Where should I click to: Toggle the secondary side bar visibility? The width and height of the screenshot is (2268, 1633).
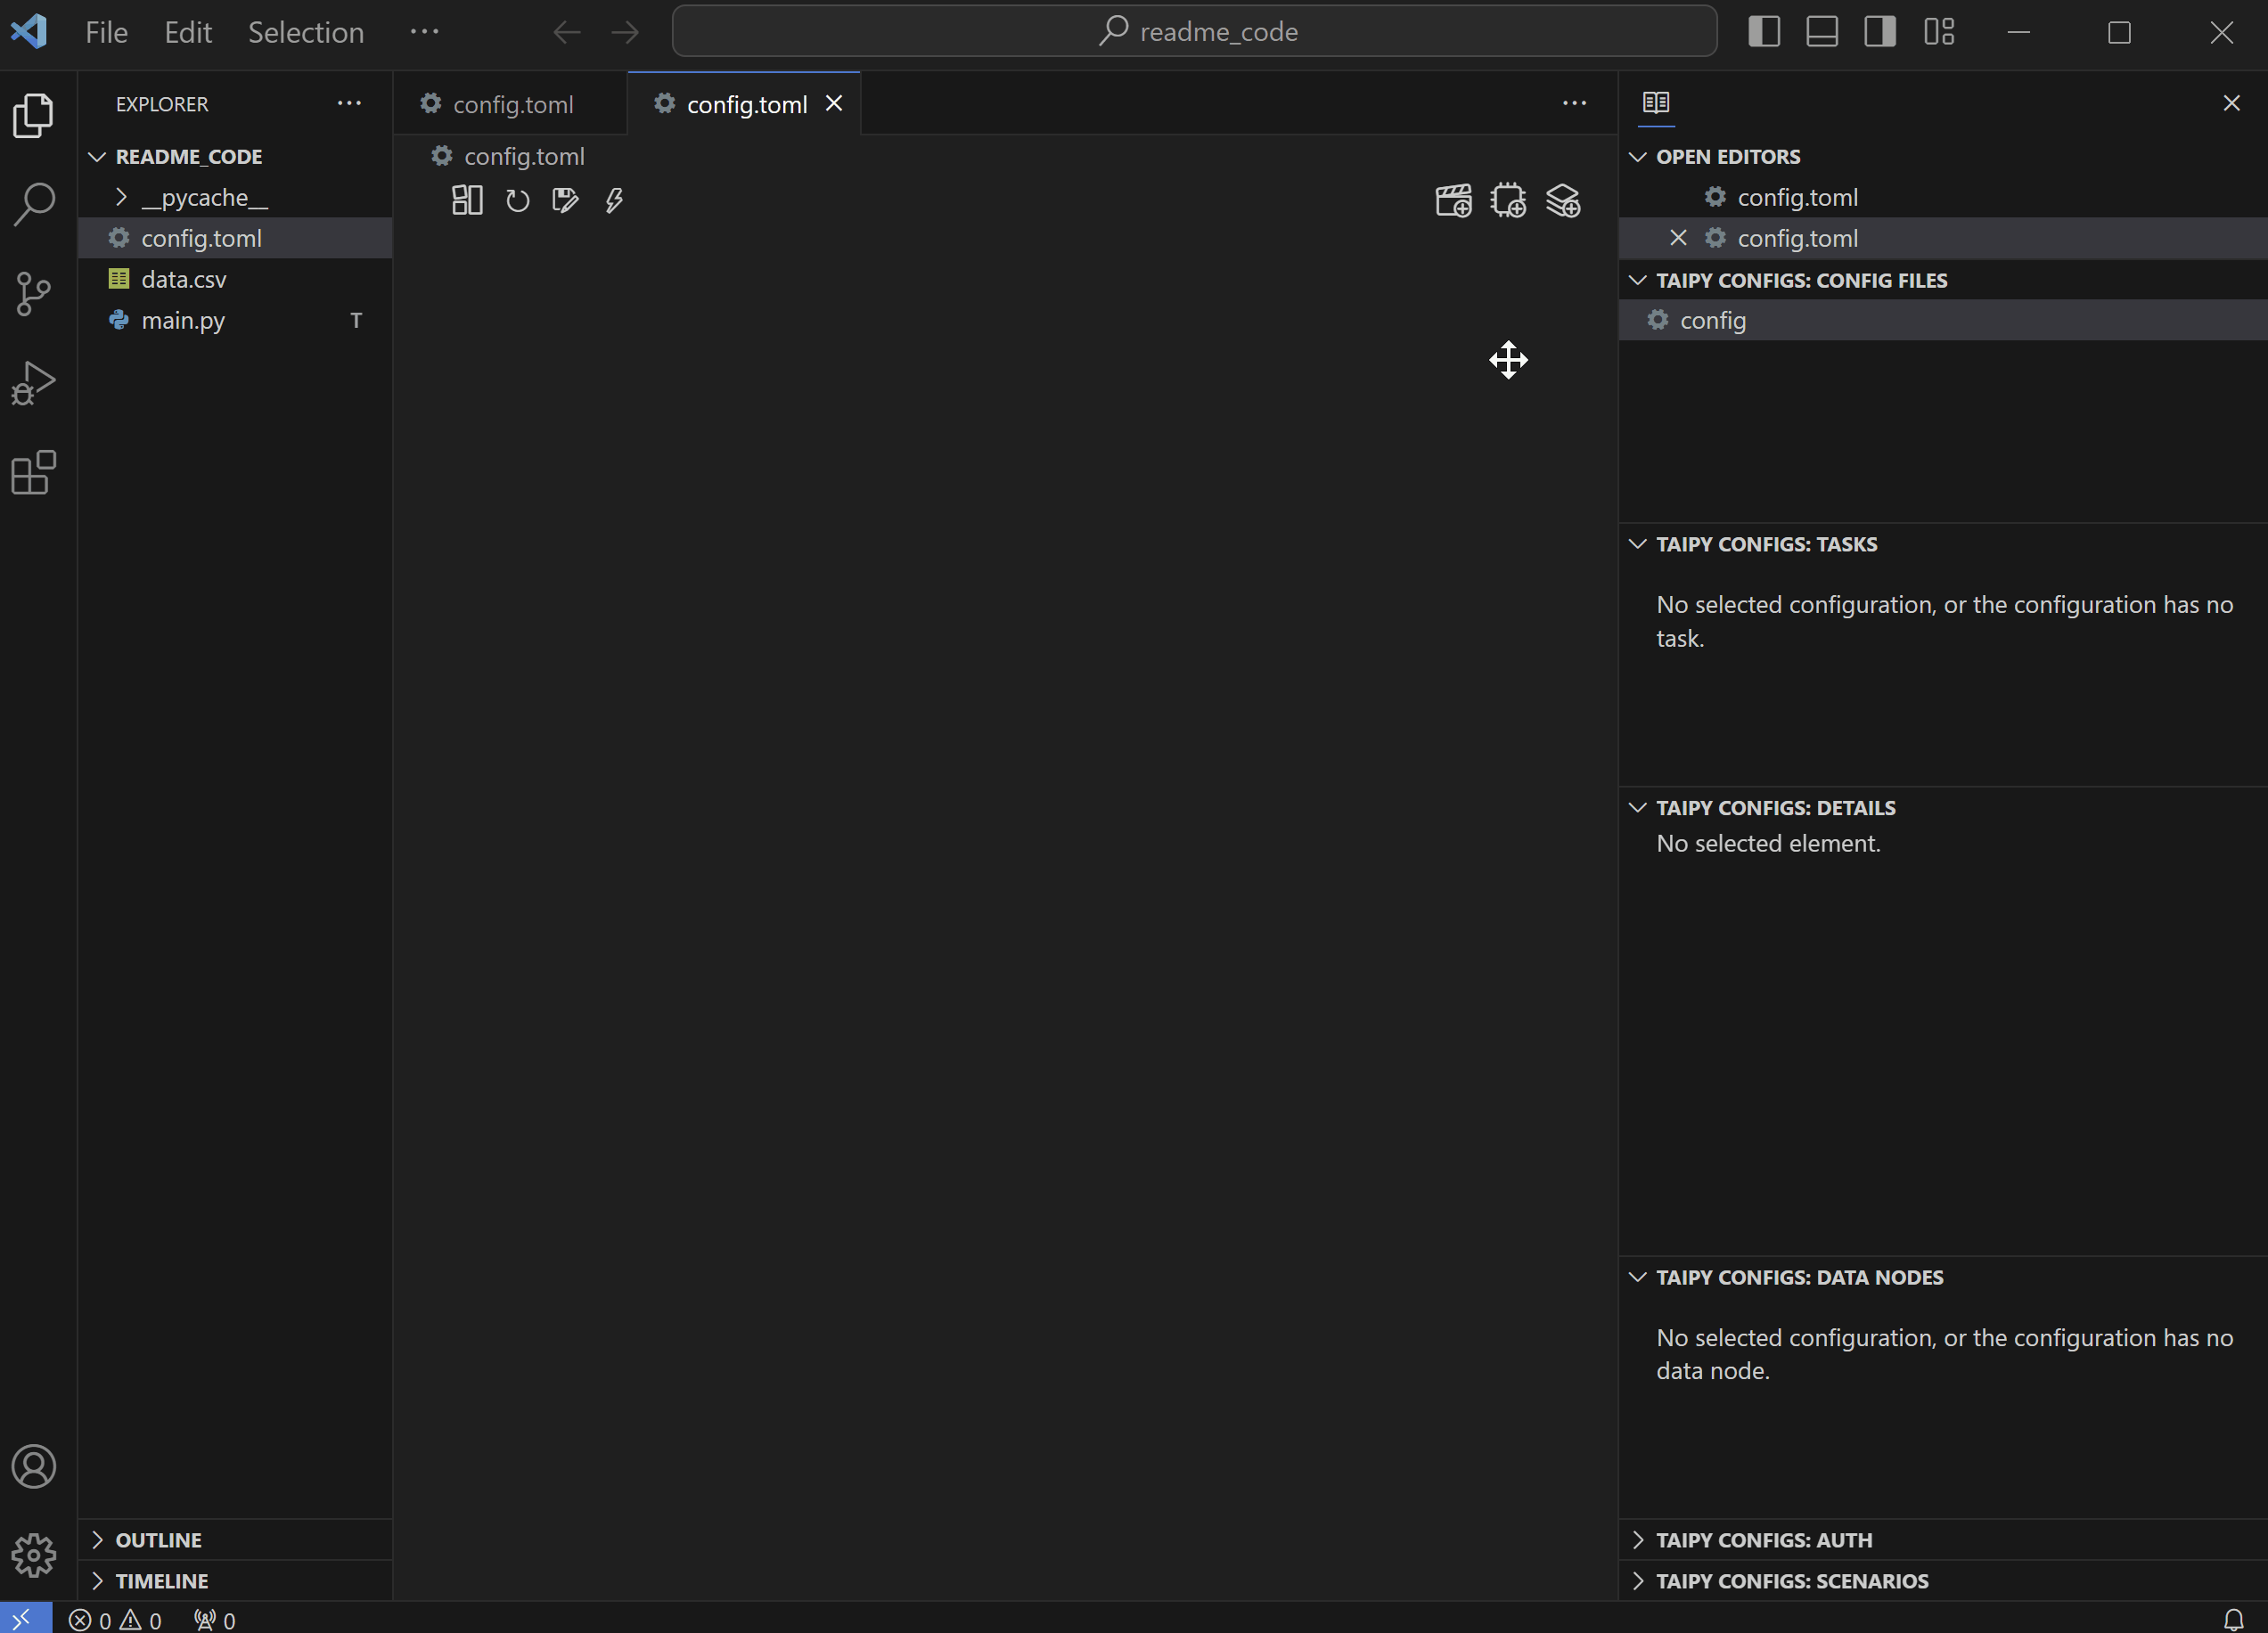pyautogui.click(x=1880, y=32)
